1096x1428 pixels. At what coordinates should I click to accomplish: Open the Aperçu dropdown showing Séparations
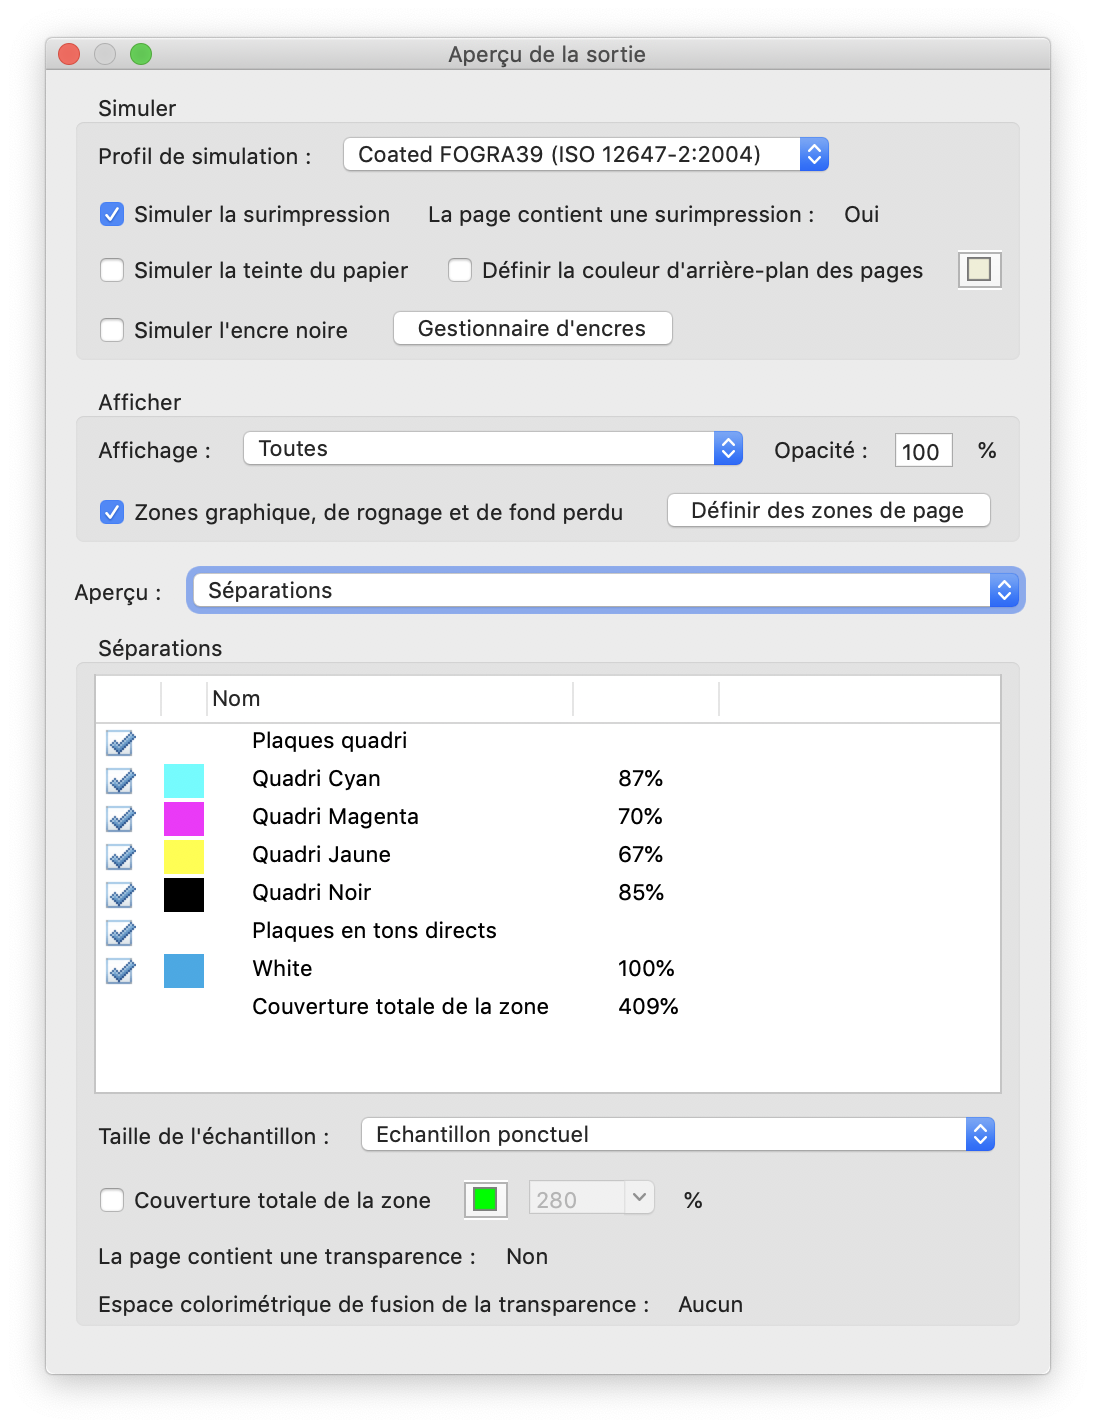click(x=605, y=590)
